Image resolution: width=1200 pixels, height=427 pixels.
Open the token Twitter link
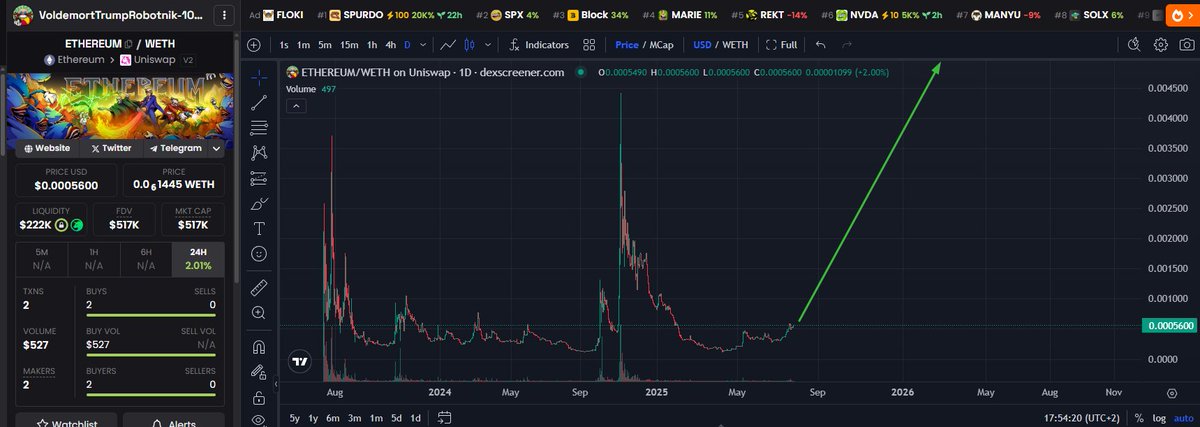[111, 148]
